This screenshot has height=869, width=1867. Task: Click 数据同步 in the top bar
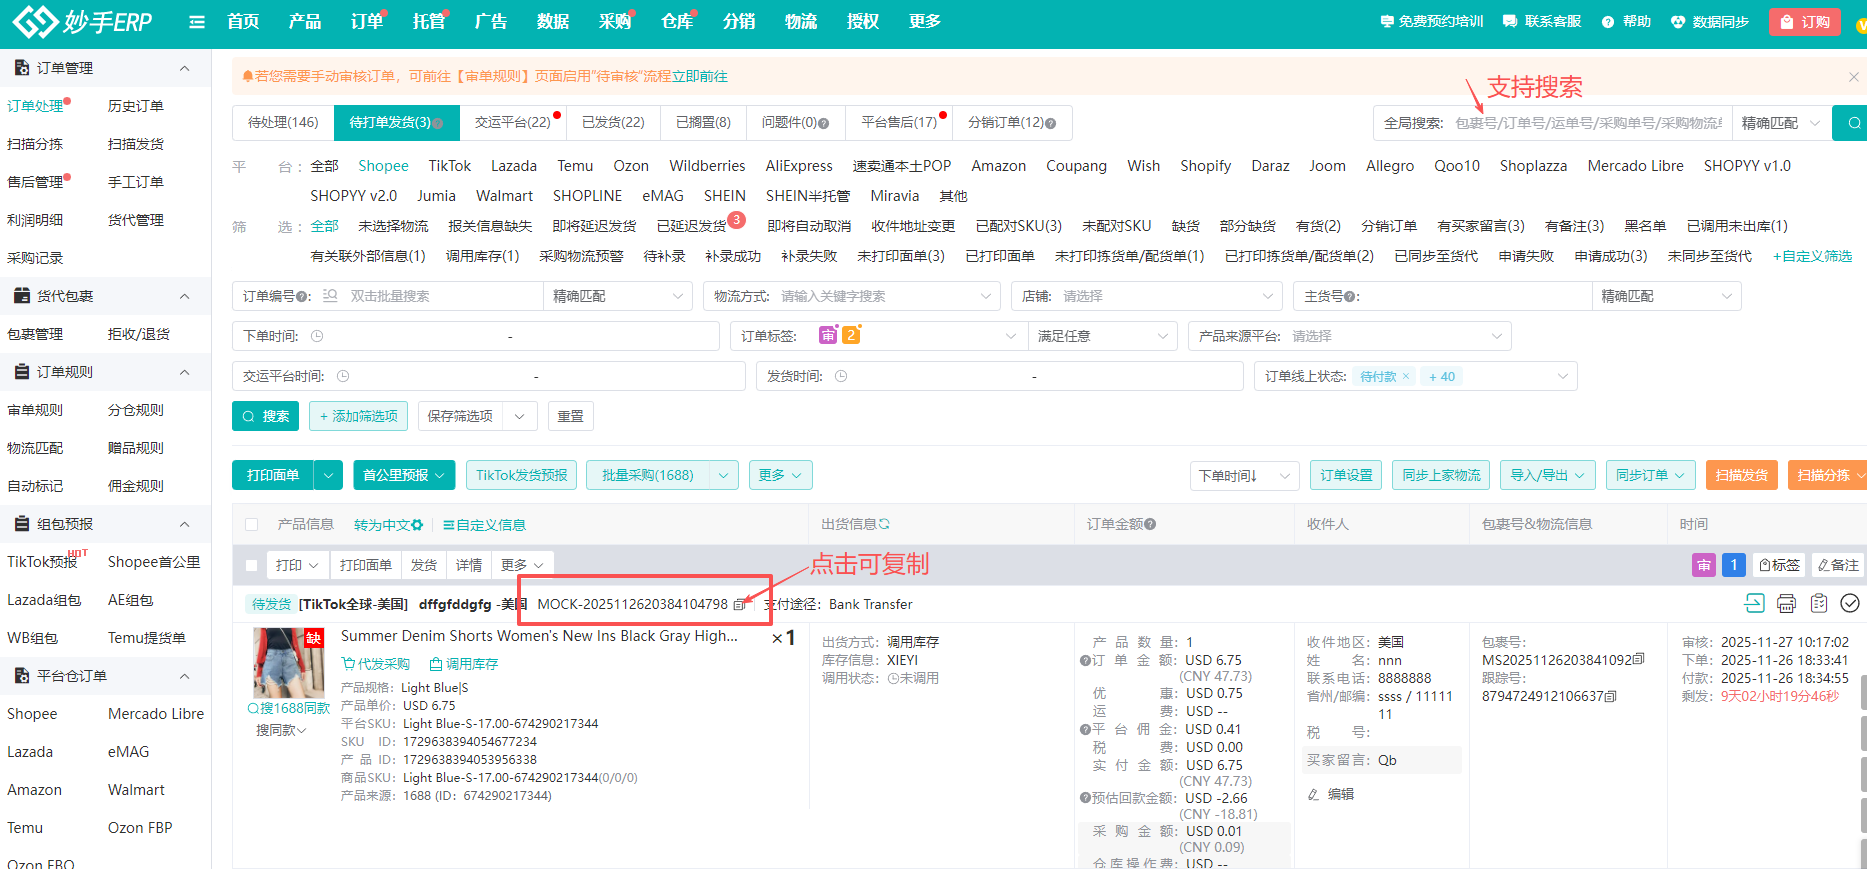click(x=1709, y=21)
